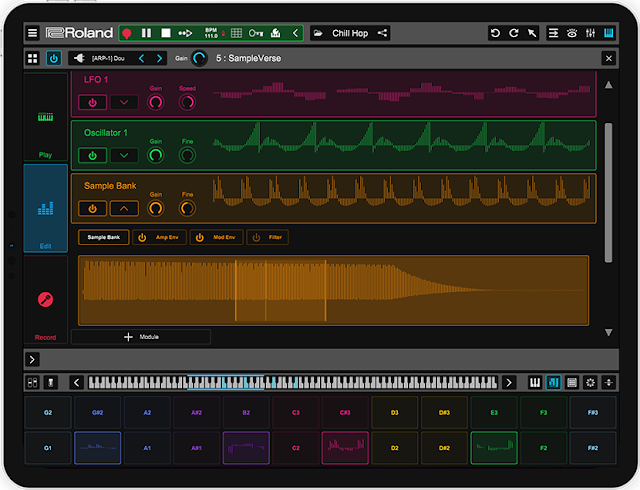Shift keyboard range right
This screenshot has height=490, width=640.
pos(509,383)
